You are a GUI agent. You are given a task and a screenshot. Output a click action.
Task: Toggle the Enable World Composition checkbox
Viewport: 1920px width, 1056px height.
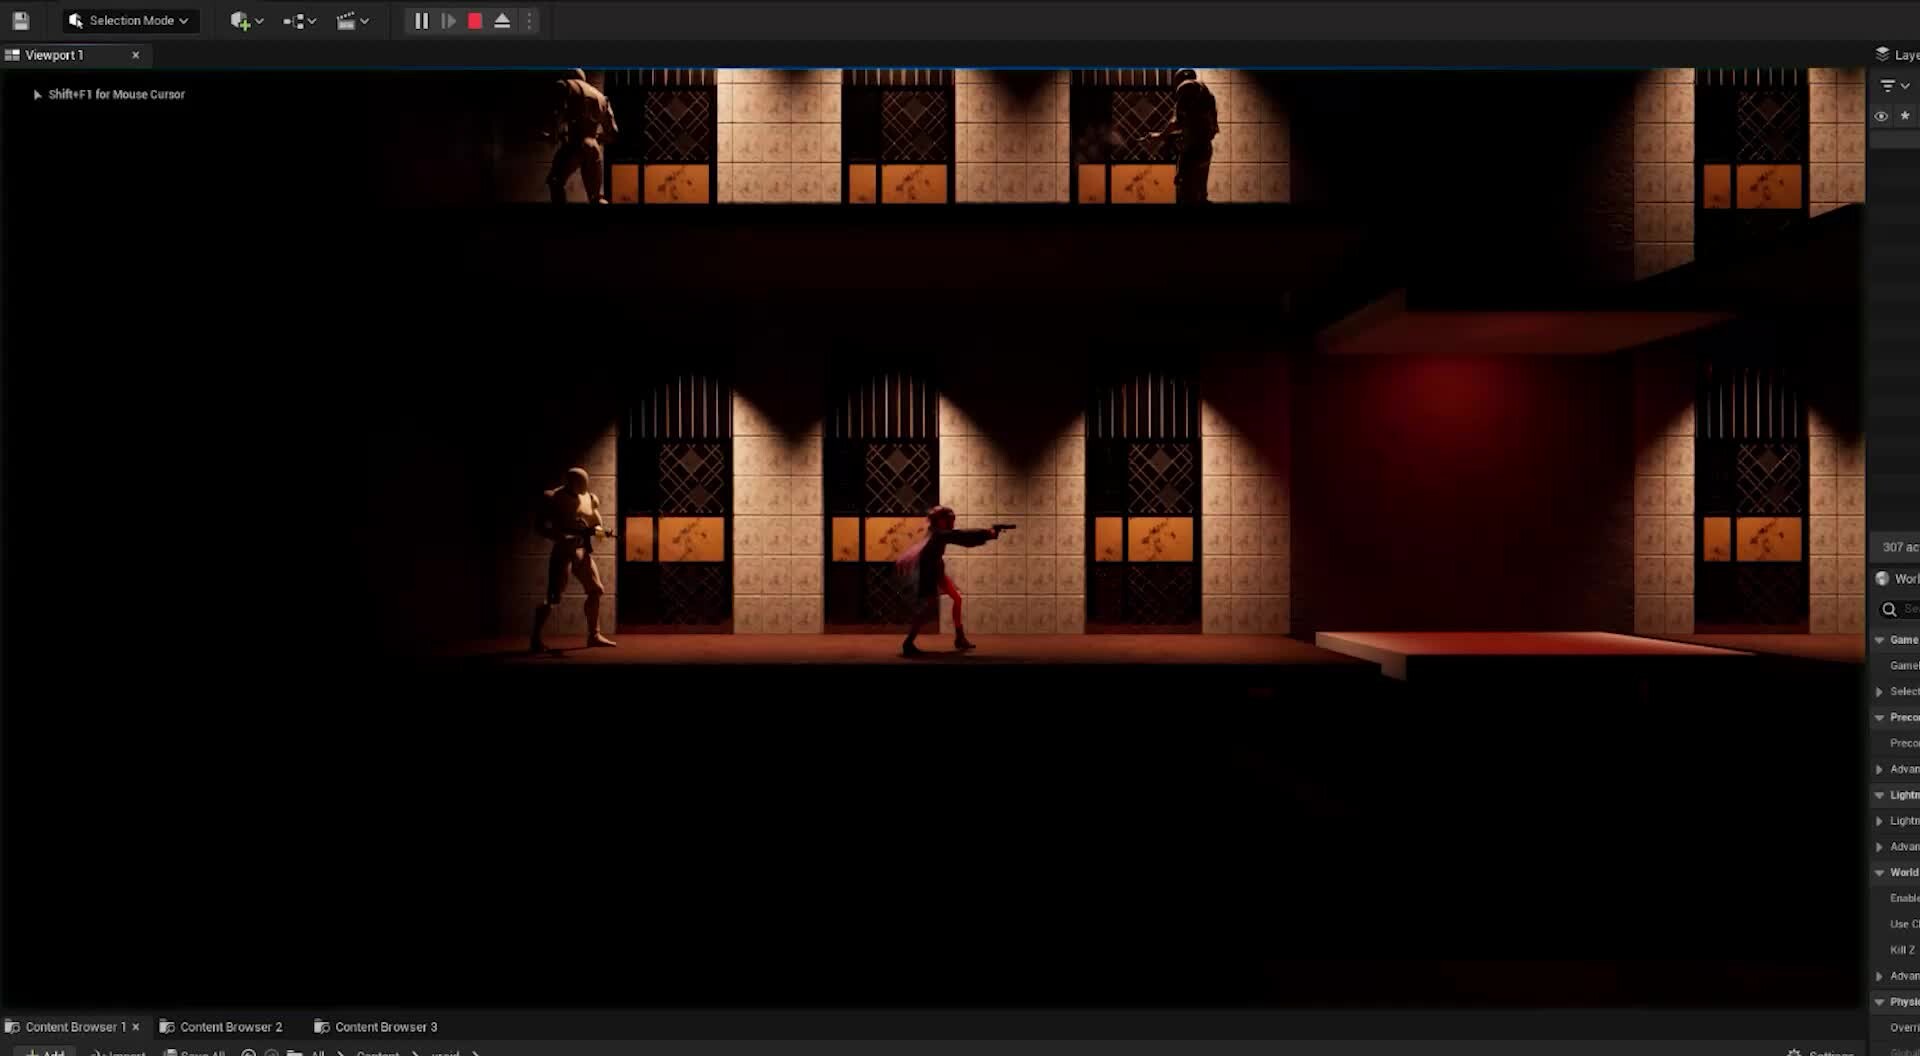1900,898
